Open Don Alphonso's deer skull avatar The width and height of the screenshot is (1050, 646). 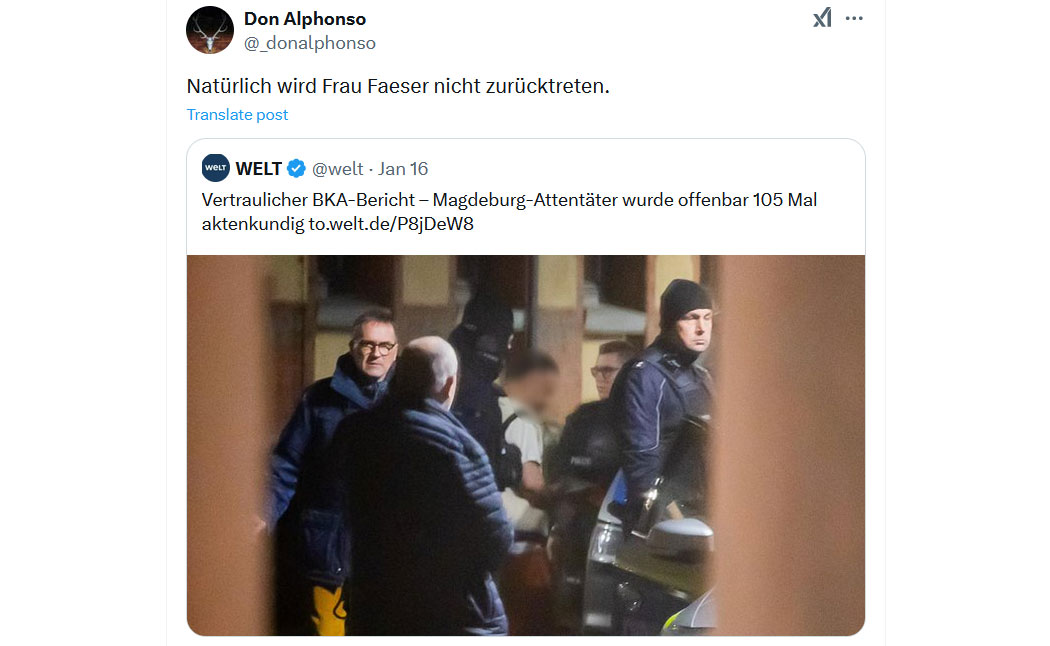tap(210, 30)
